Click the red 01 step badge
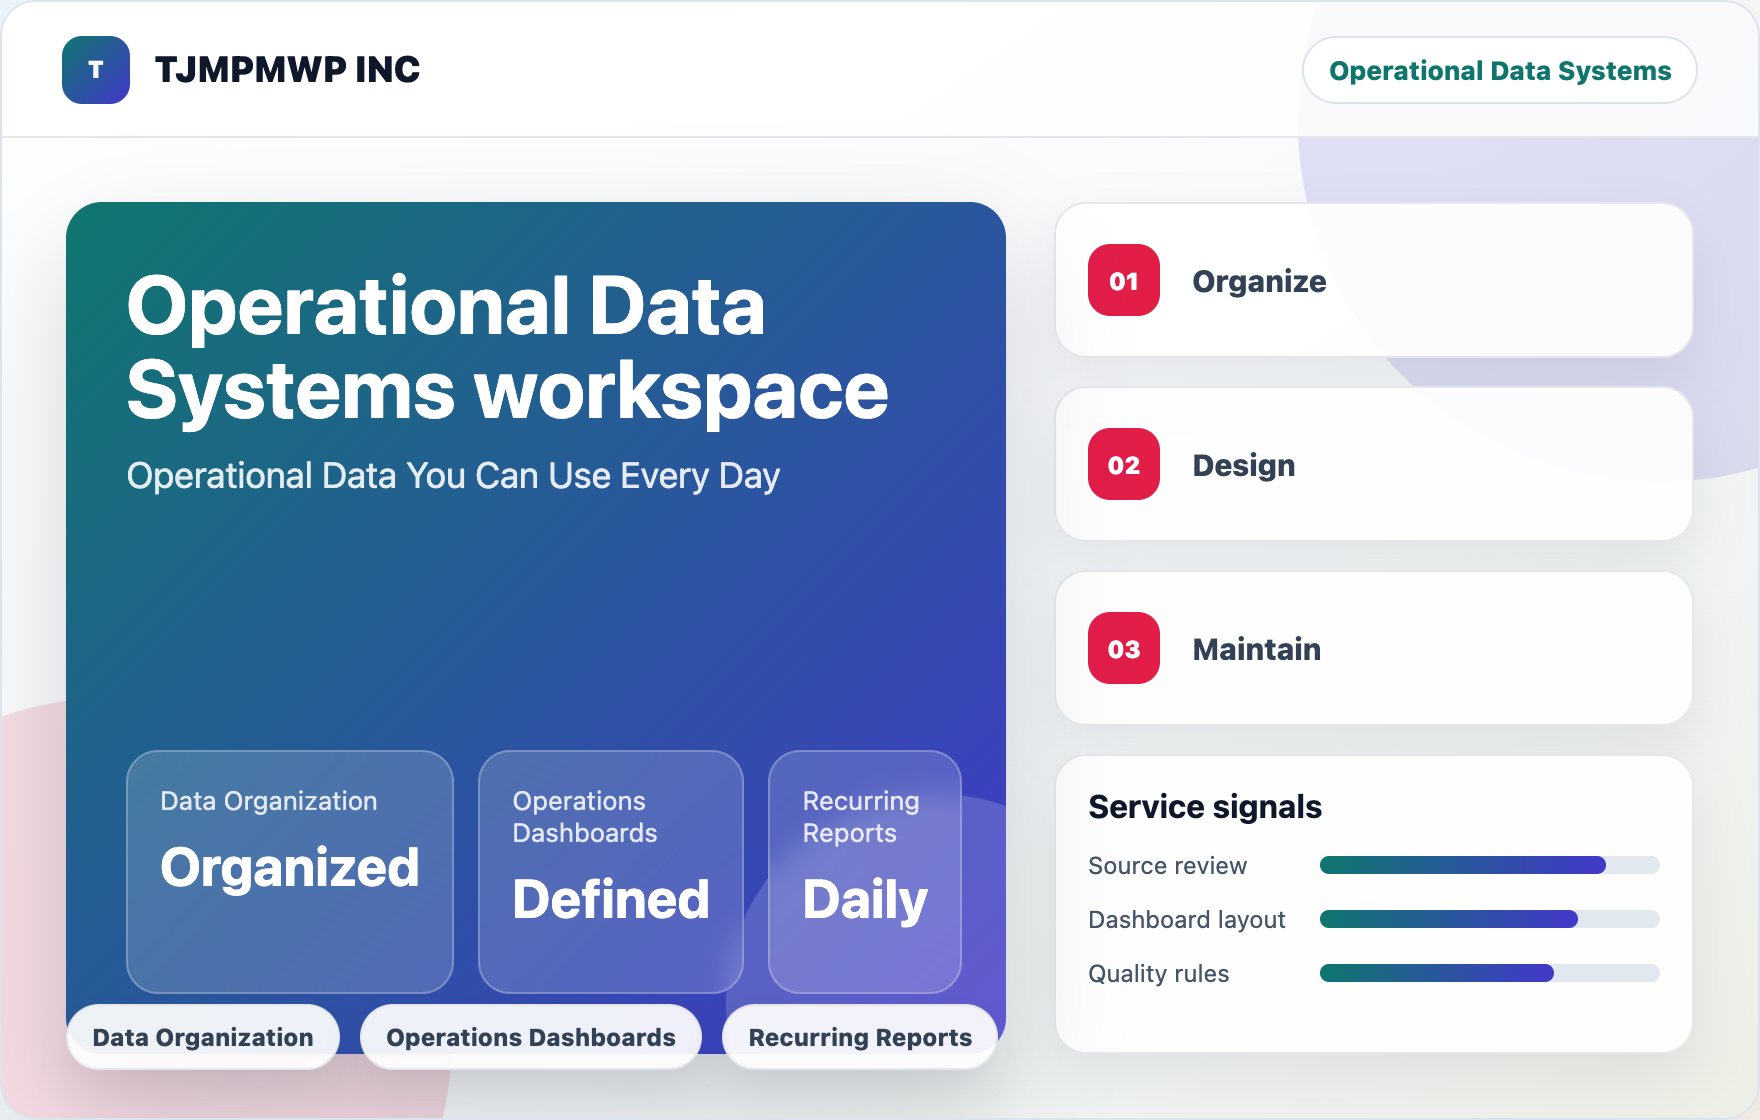Image resolution: width=1760 pixels, height=1120 pixels. [1124, 280]
